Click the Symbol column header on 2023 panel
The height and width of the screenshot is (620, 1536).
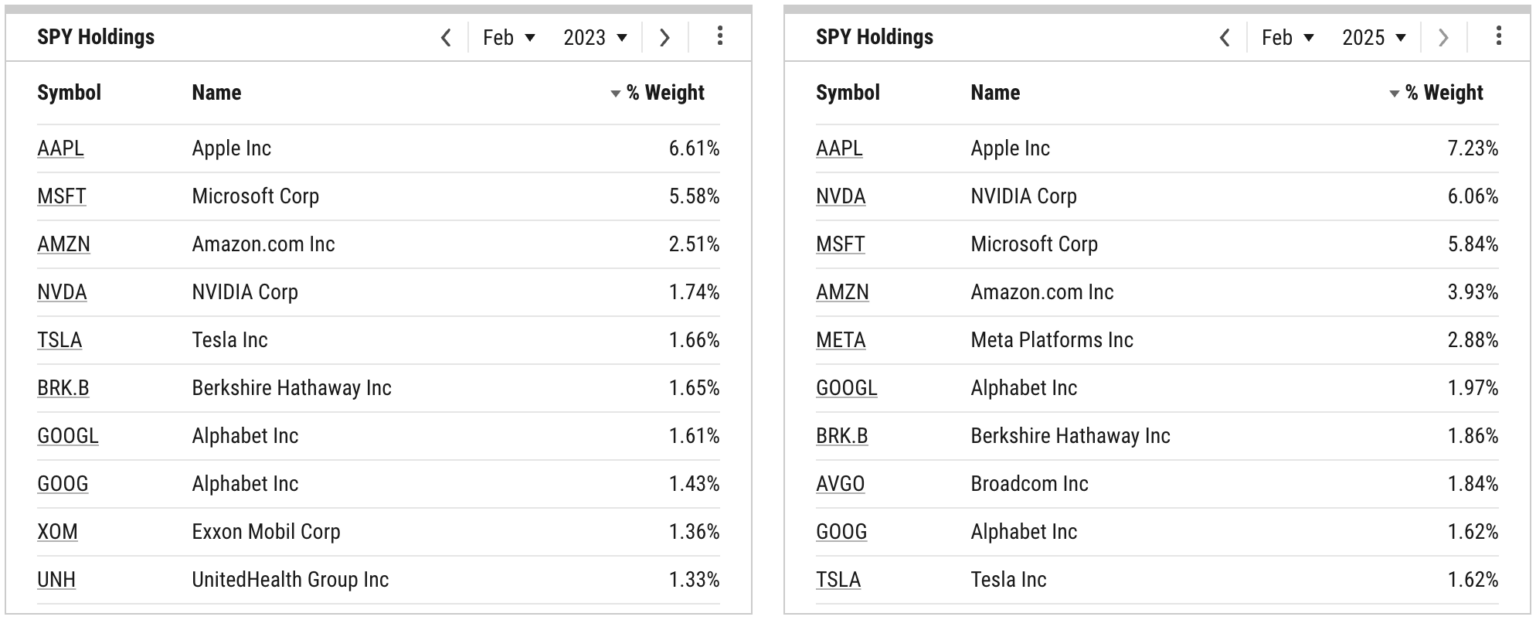[x=71, y=92]
